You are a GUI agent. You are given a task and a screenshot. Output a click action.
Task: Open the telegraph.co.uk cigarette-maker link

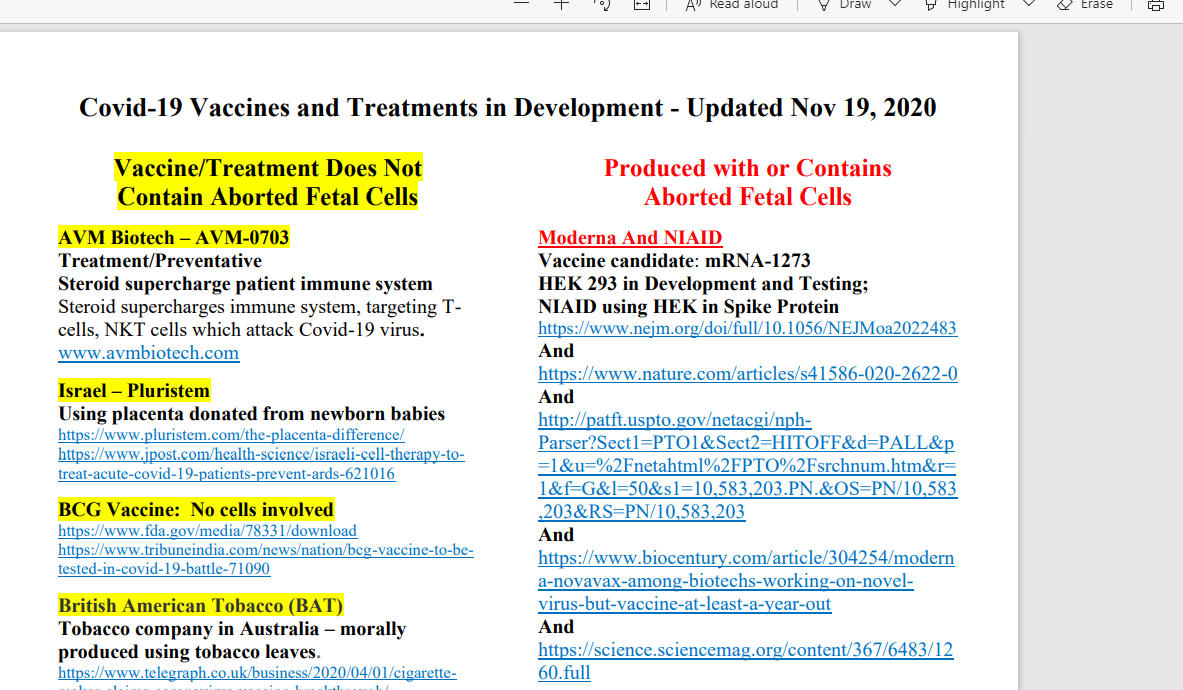point(257,676)
